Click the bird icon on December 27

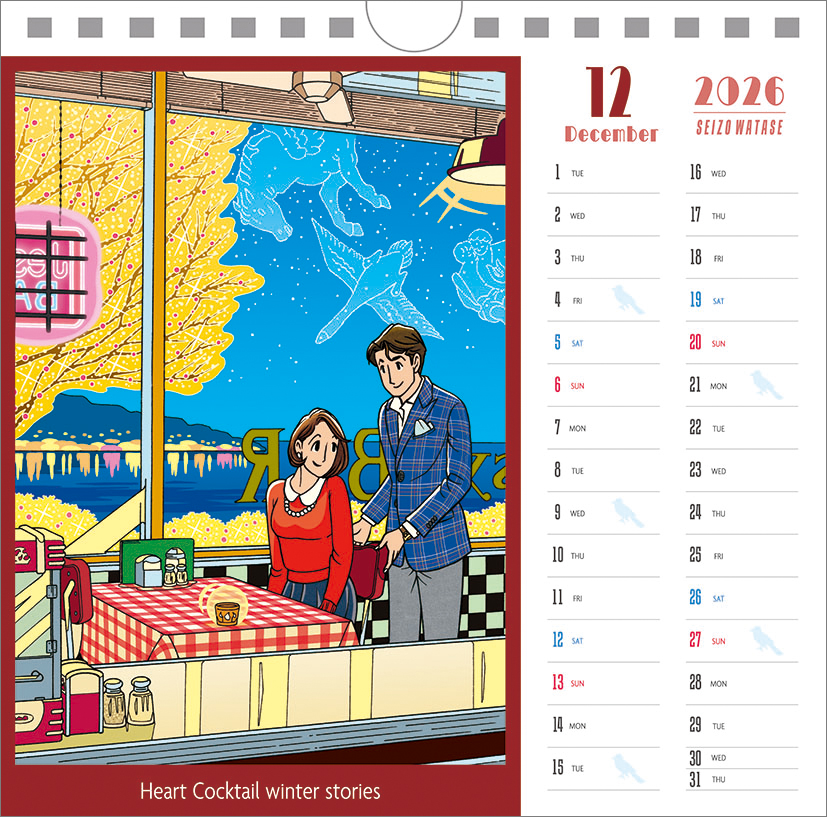pyautogui.click(x=766, y=640)
